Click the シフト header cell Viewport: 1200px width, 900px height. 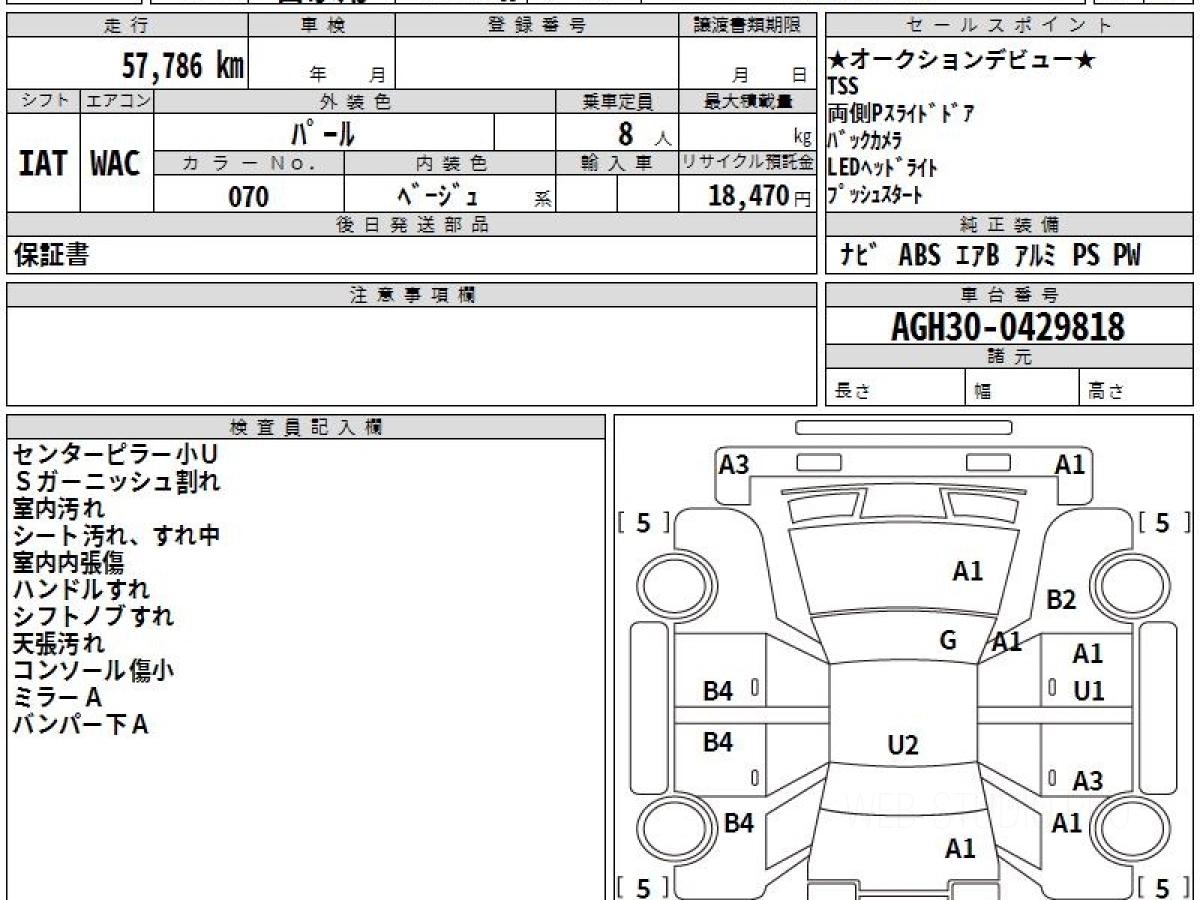[x=43, y=101]
